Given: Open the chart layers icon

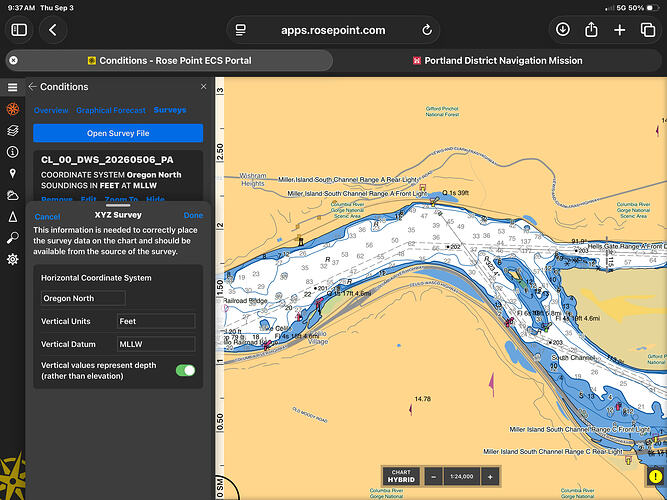Looking at the screenshot, I should (x=13, y=131).
